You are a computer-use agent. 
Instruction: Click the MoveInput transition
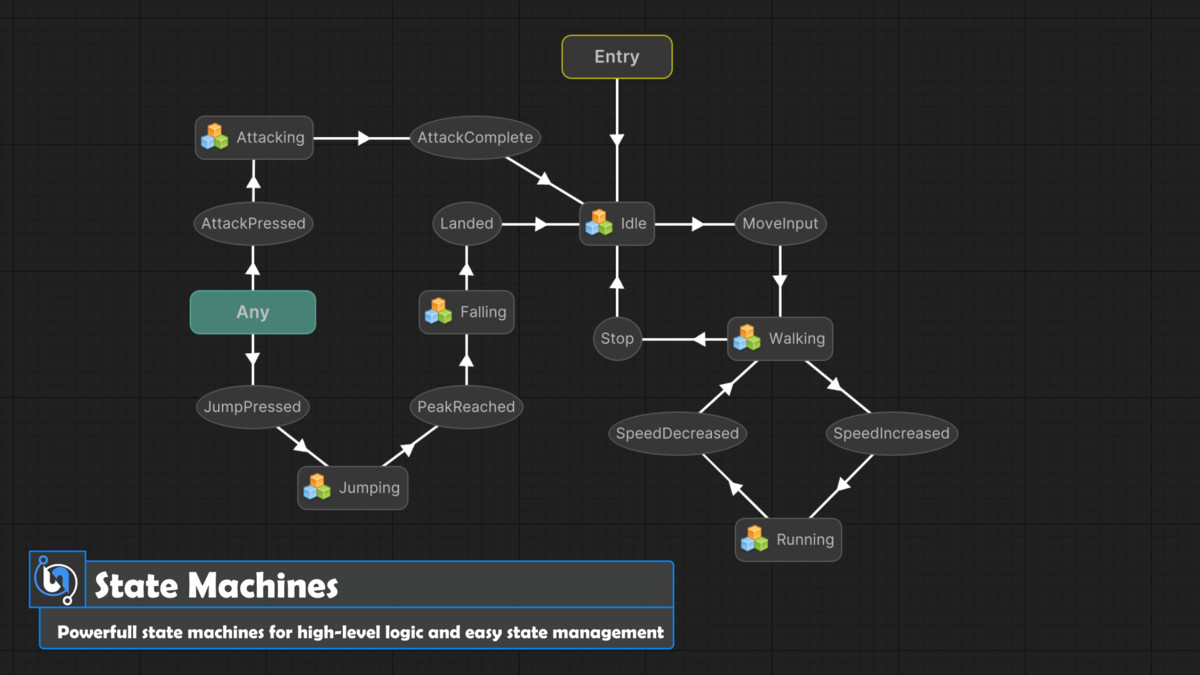[x=780, y=223]
